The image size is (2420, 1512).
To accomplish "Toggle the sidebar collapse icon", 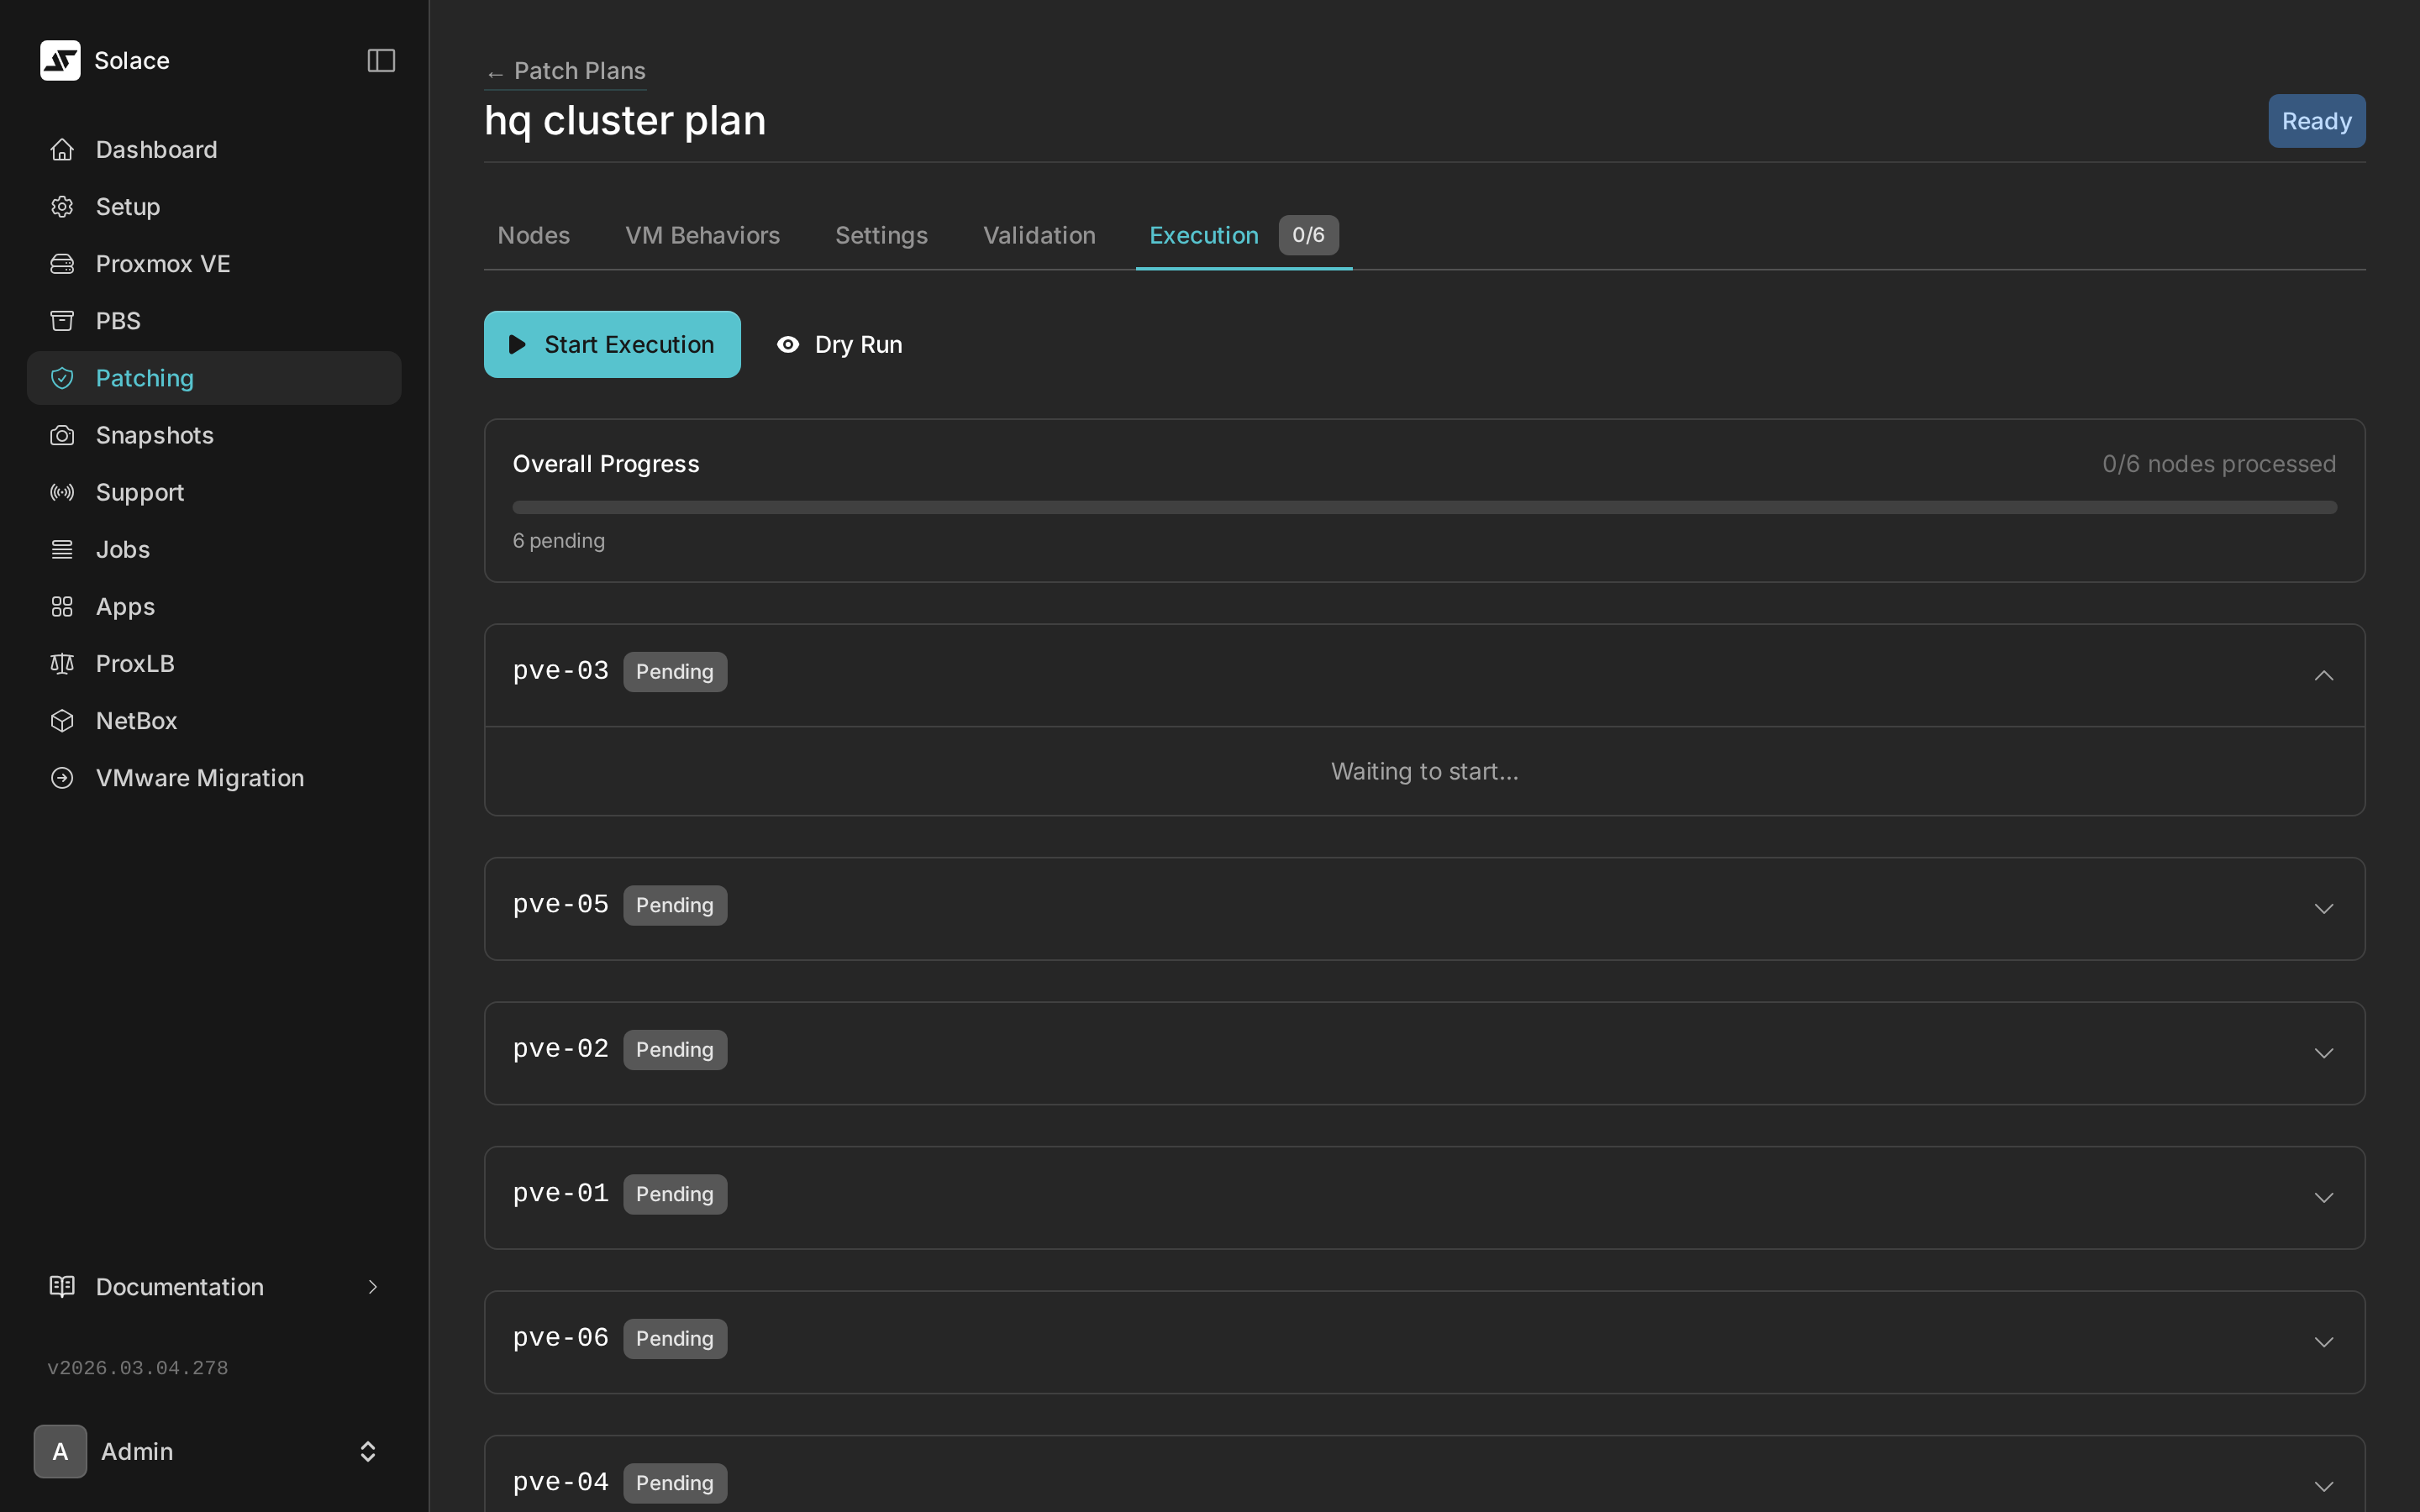I will (x=381, y=61).
